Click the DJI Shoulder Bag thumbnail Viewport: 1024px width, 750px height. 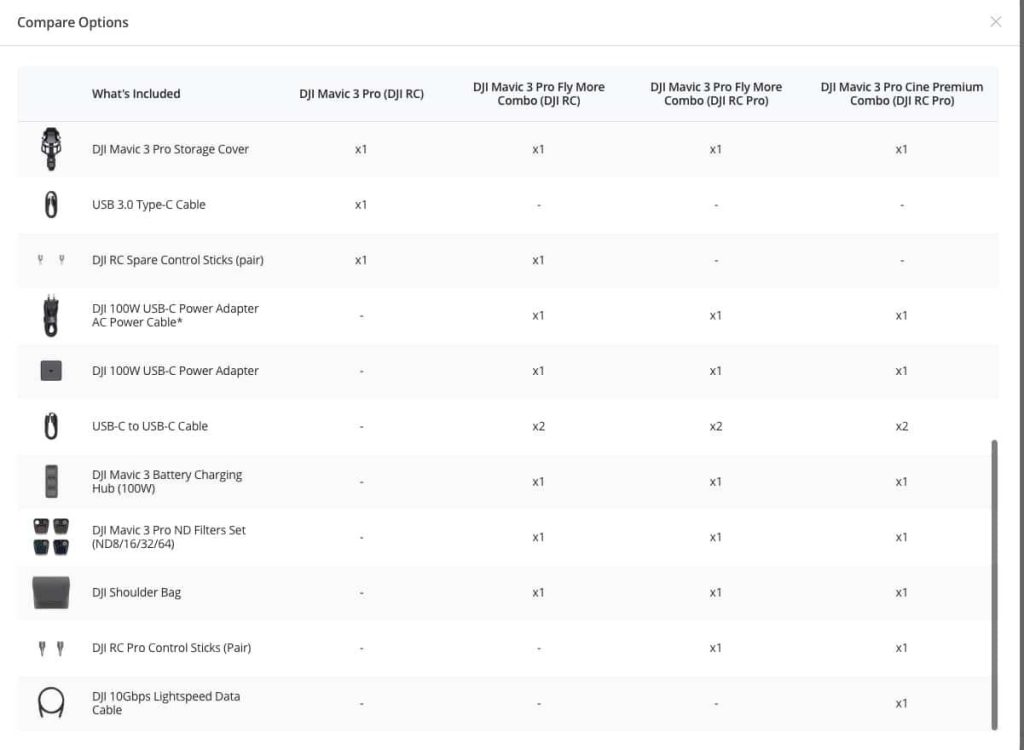tap(51, 592)
